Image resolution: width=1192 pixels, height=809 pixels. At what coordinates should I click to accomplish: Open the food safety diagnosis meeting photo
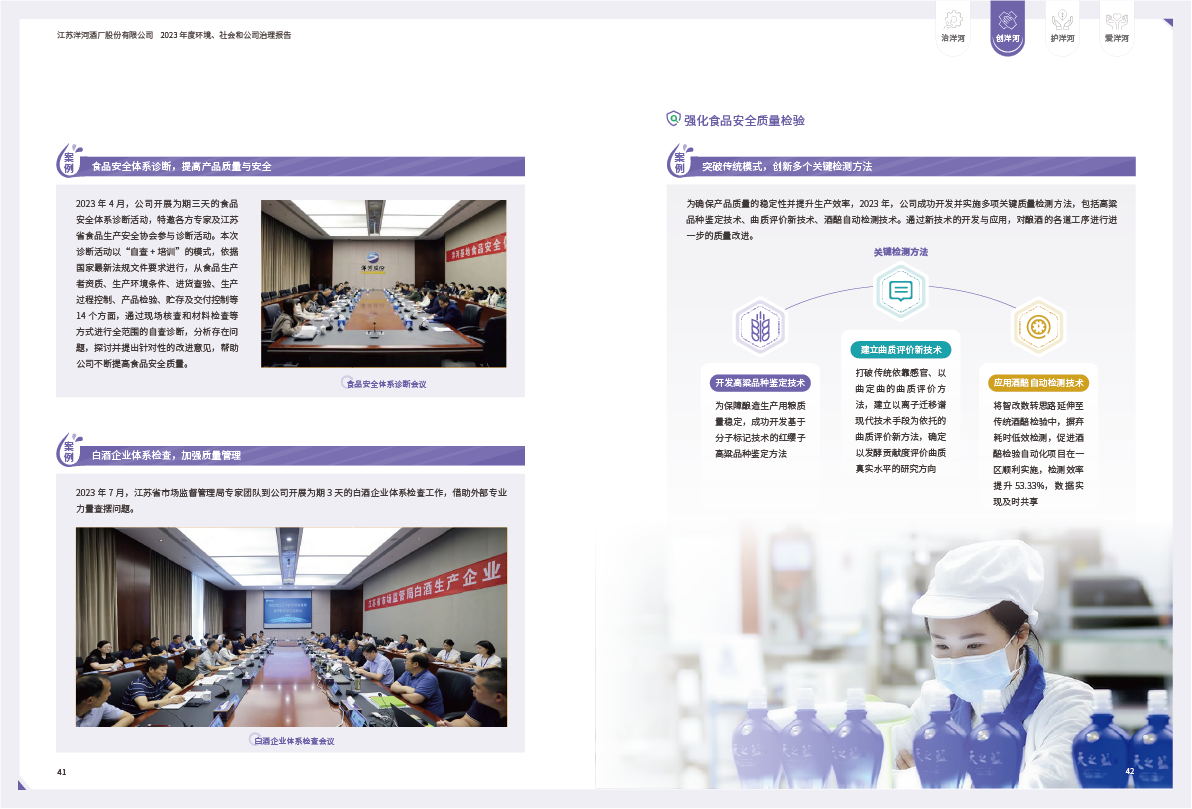[383, 284]
